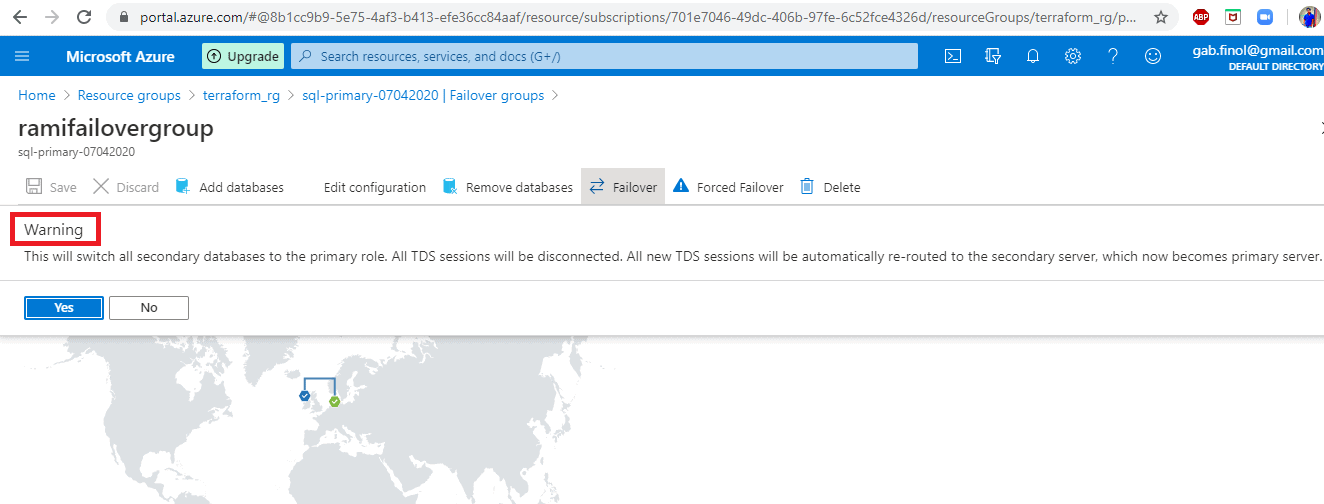Launch Cloud Shell from the top bar

coord(953,57)
